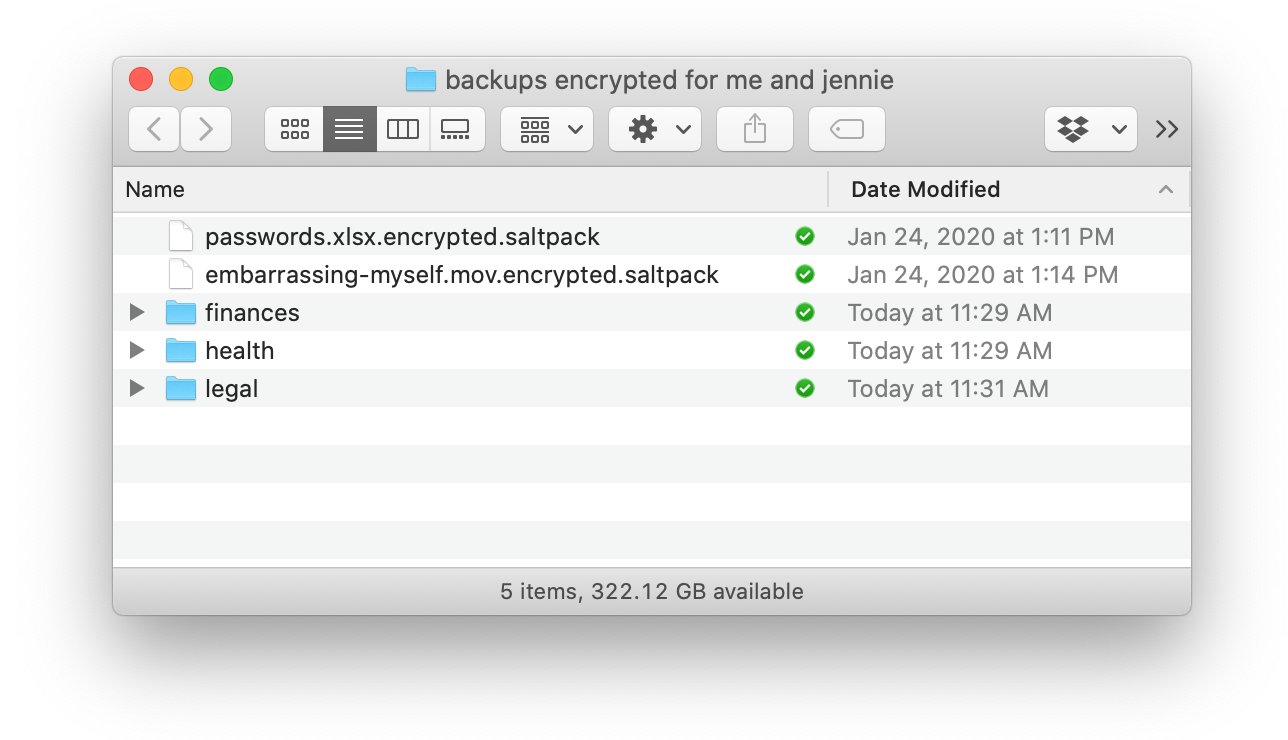Select the health folder name
Viewport: 1288px width, 740px height.
point(239,351)
